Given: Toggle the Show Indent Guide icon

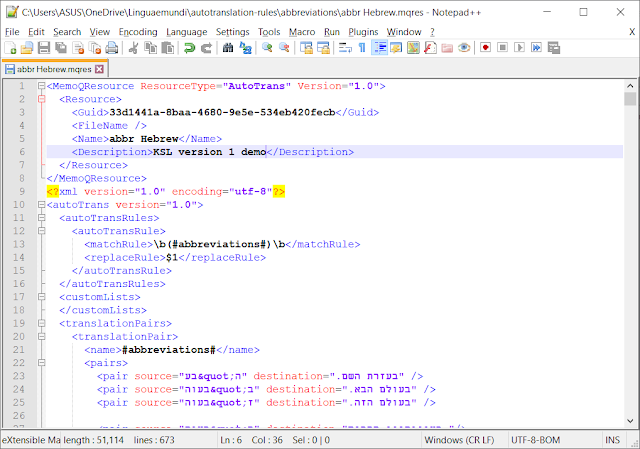Looking at the screenshot, I should pyautogui.click(x=379, y=48).
